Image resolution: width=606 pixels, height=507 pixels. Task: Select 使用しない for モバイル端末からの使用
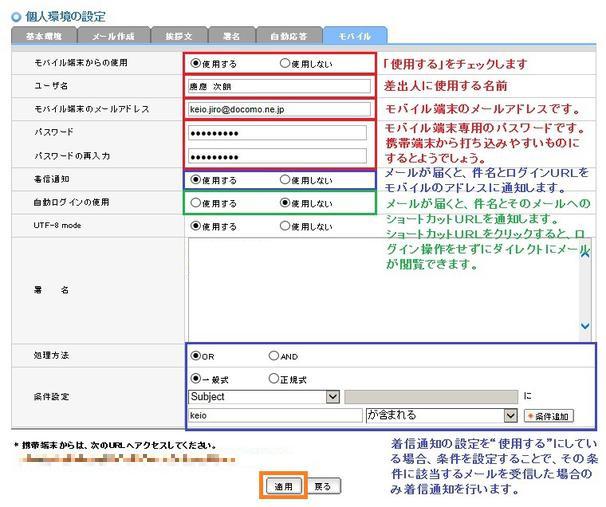pyautogui.click(x=285, y=63)
